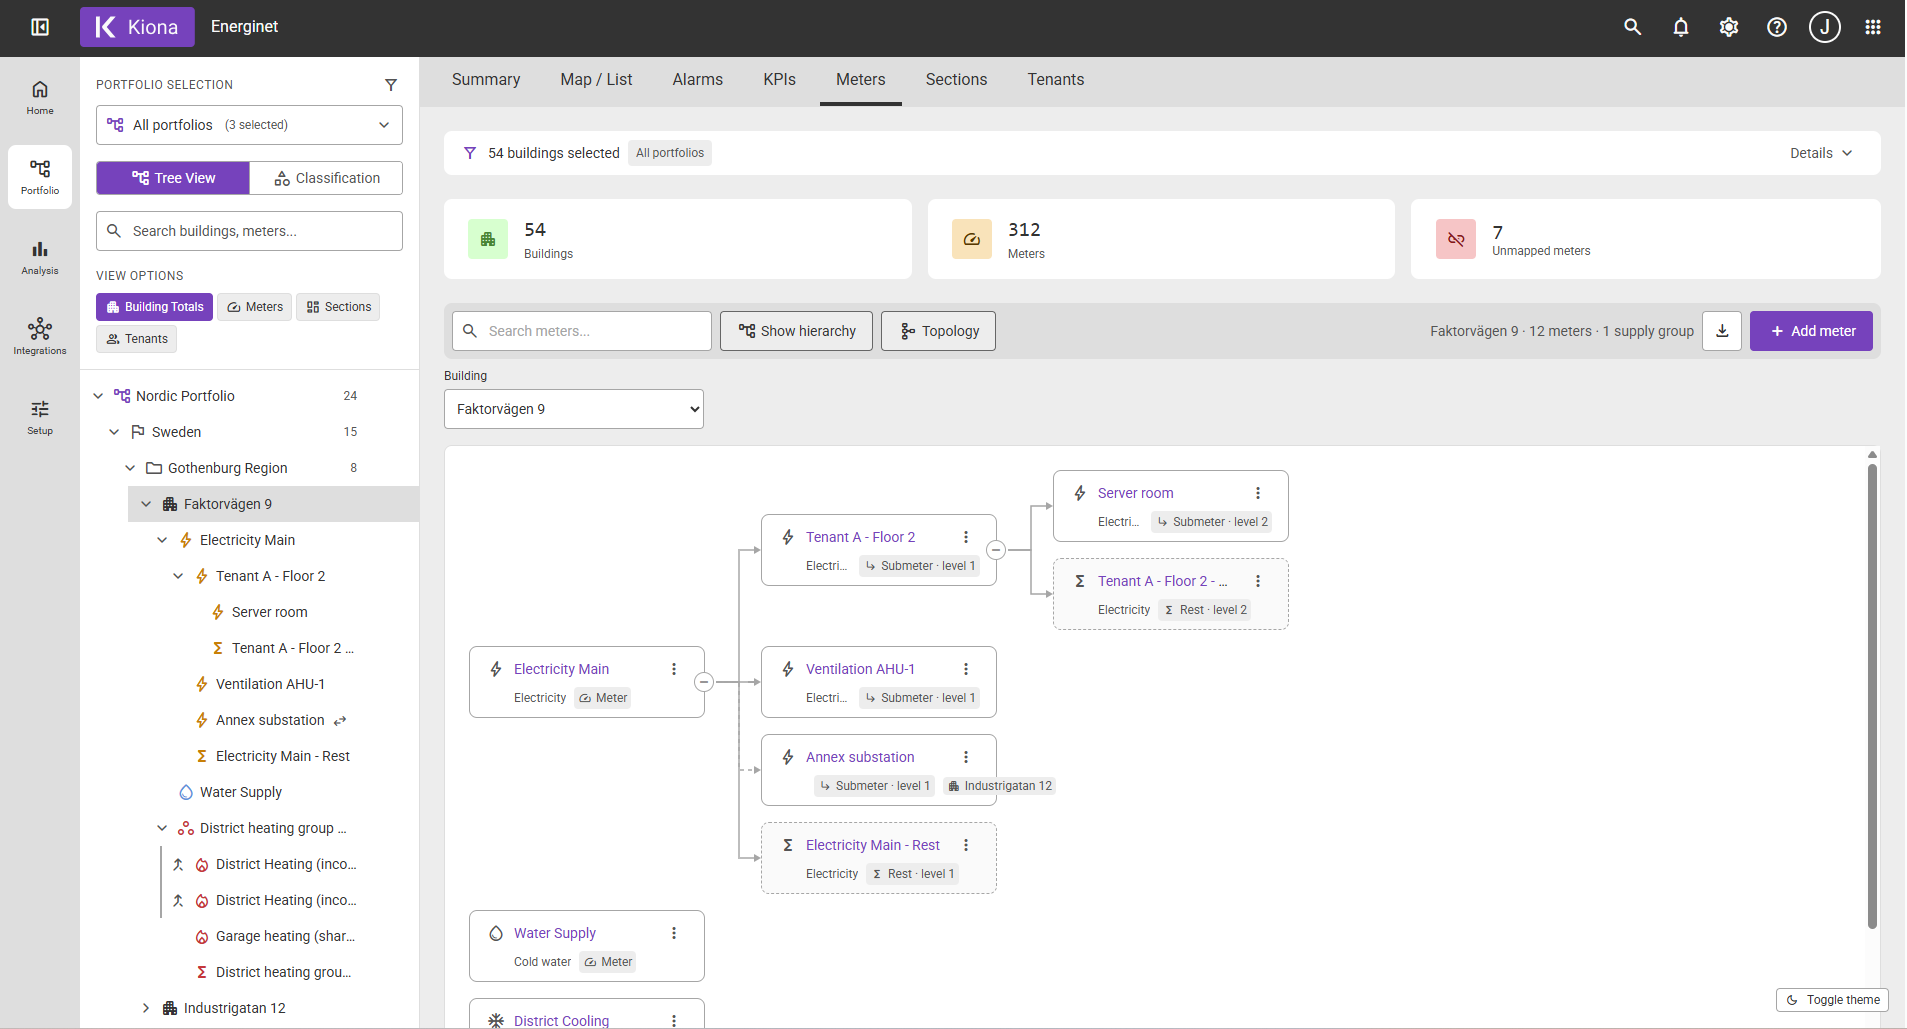Open the user avatar J menu
1907x1029 pixels.
(1825, 27)
